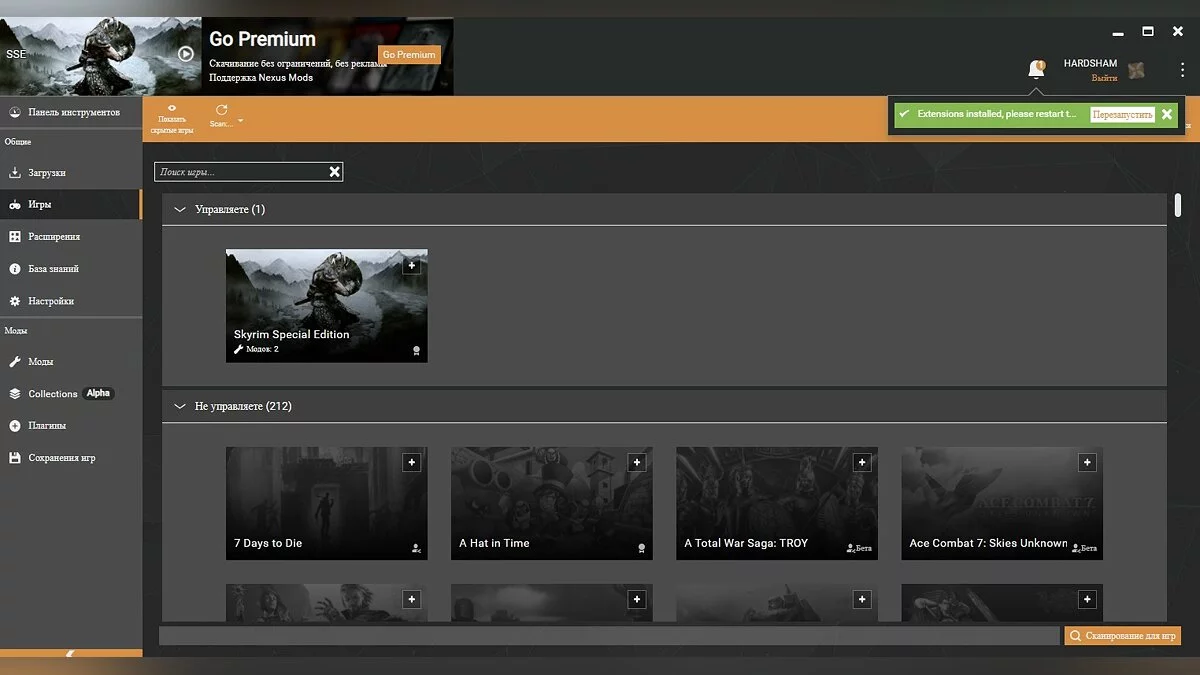The width and height of the screenshot is (1200, 675).
Task: Click the notifications bell icon
Action: click(x=1036, y=69)
